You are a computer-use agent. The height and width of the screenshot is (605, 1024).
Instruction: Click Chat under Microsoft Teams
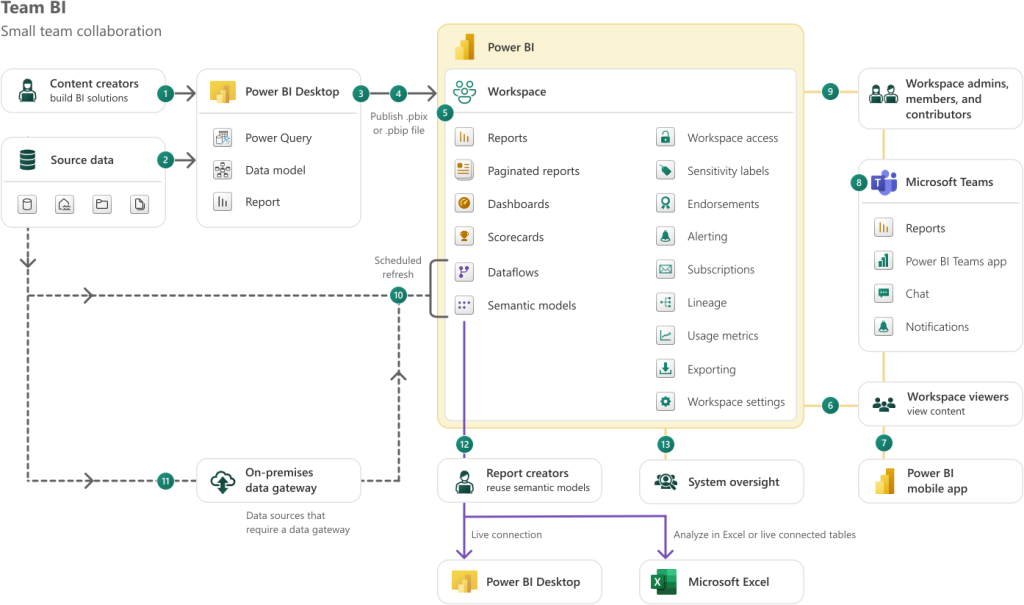[917, 294]
